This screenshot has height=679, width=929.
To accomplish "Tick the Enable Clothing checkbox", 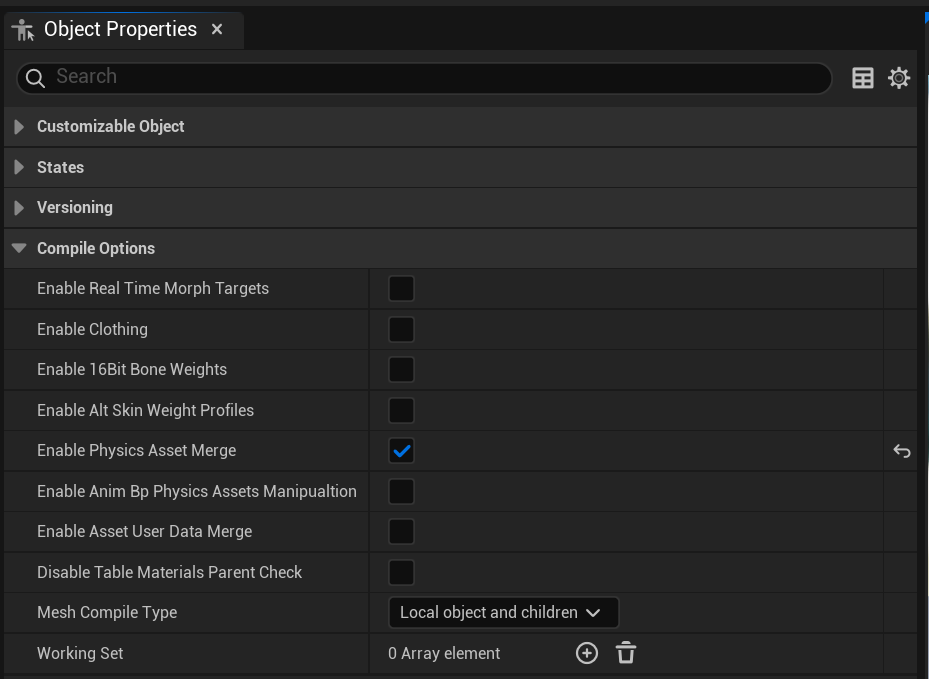I will click(x=401, y=329).
